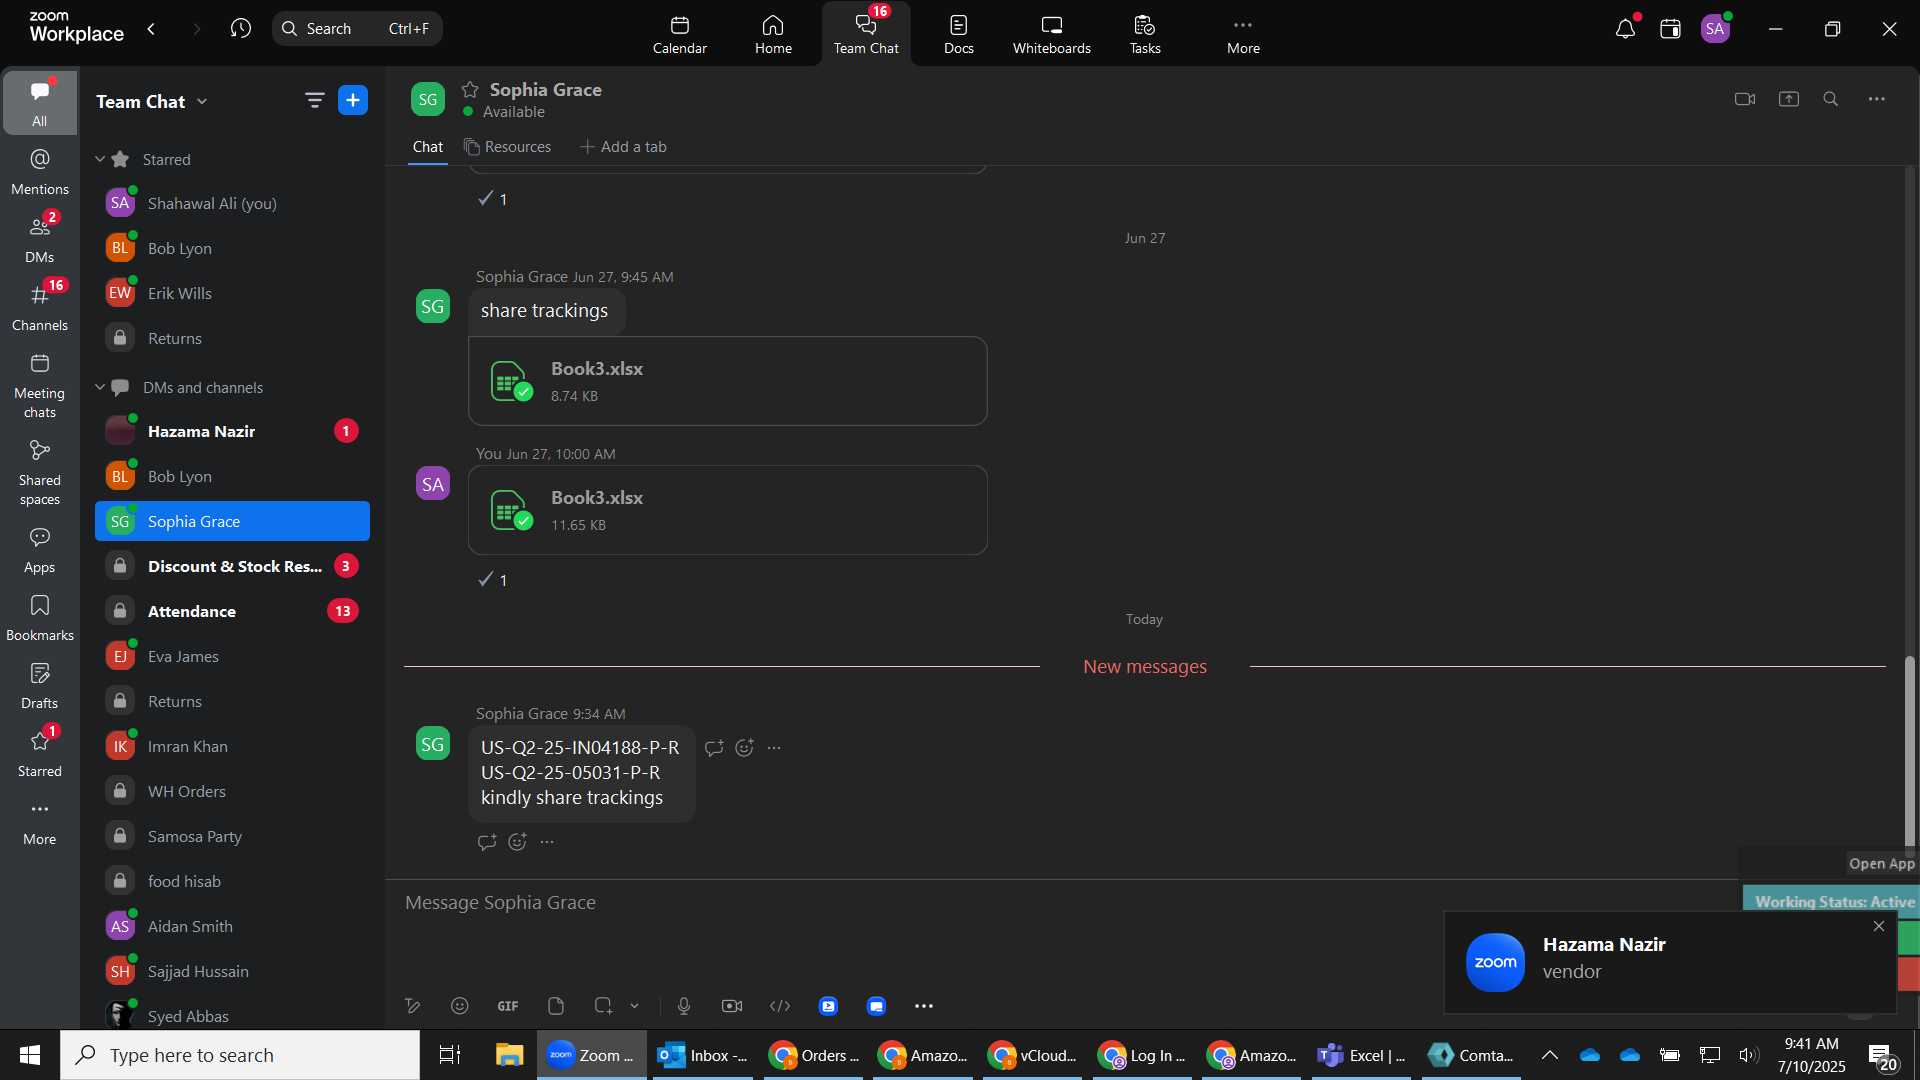Search within the Sophia Grace chat
The width and height of the screenshot is (1920, 1080).
click(x=1831, y=99)
